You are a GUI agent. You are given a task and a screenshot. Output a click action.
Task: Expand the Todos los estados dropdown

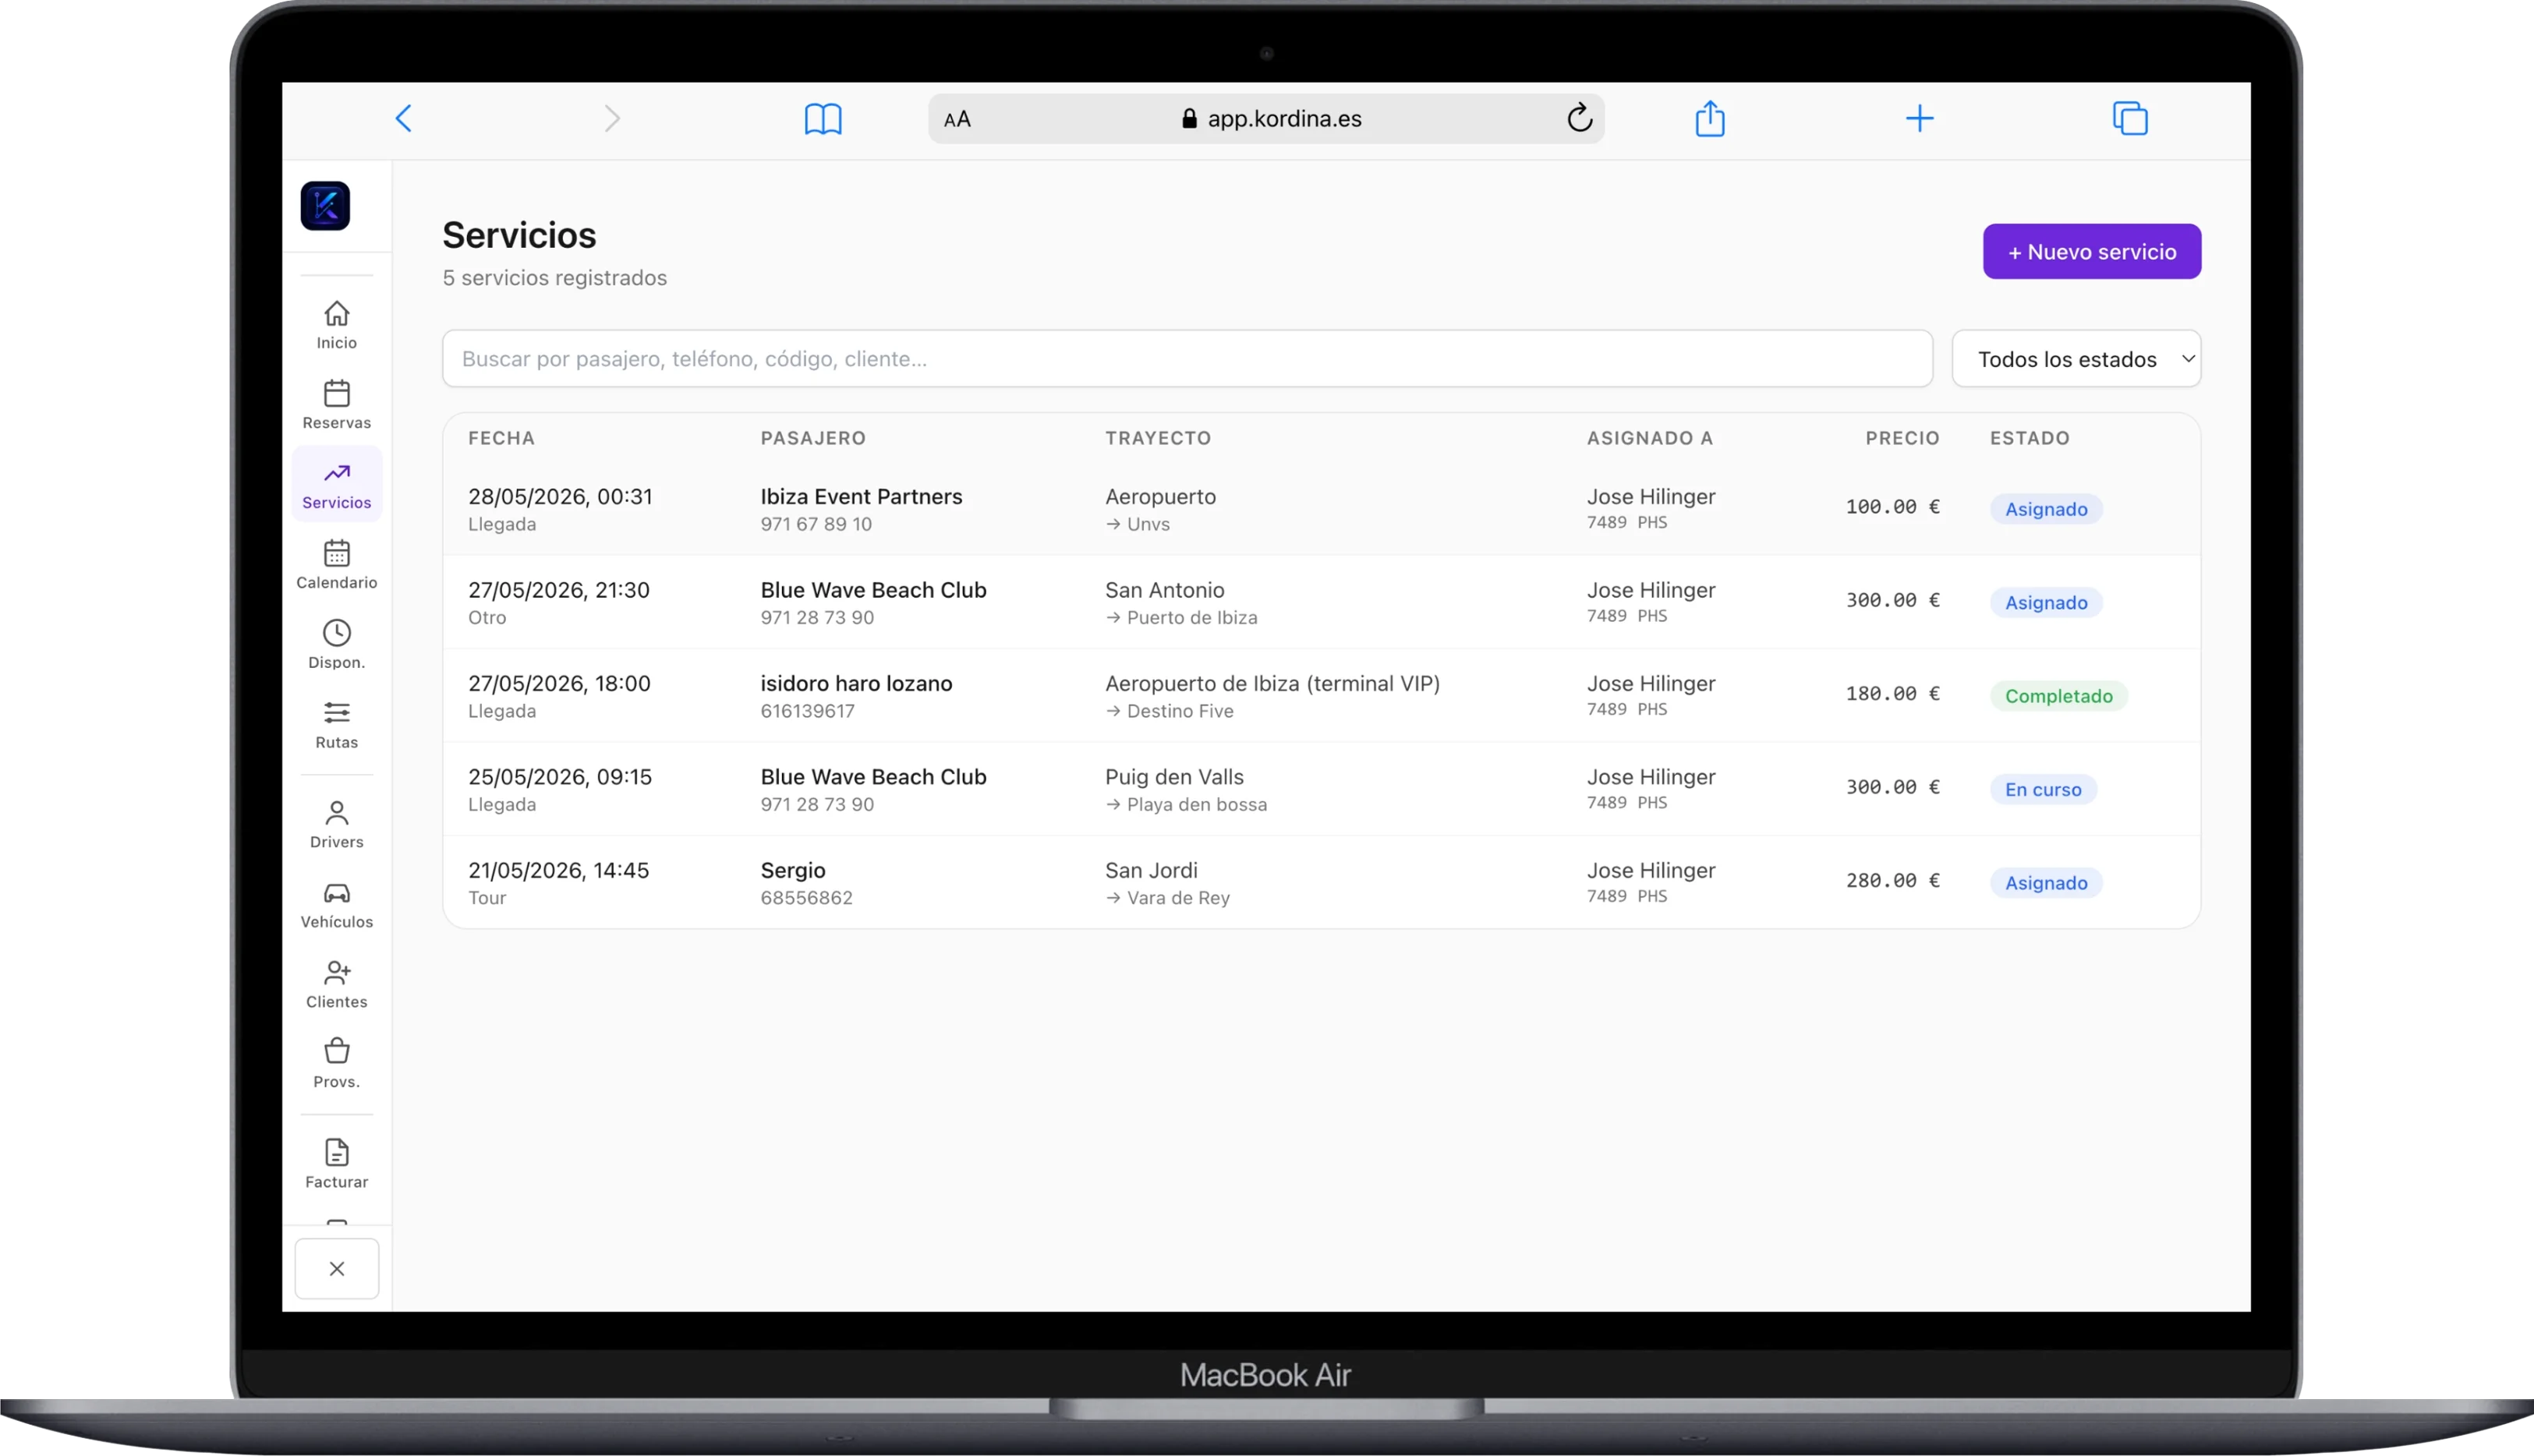click(x=2076, y=359)
